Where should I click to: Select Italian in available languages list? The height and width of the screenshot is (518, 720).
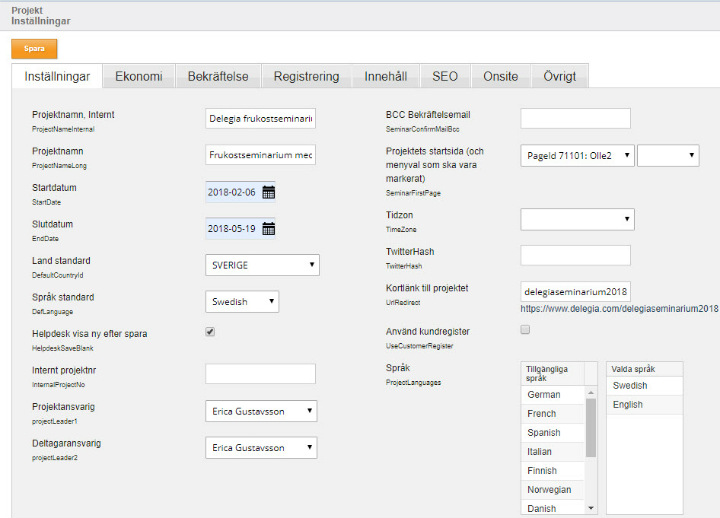tap(553, 452)
